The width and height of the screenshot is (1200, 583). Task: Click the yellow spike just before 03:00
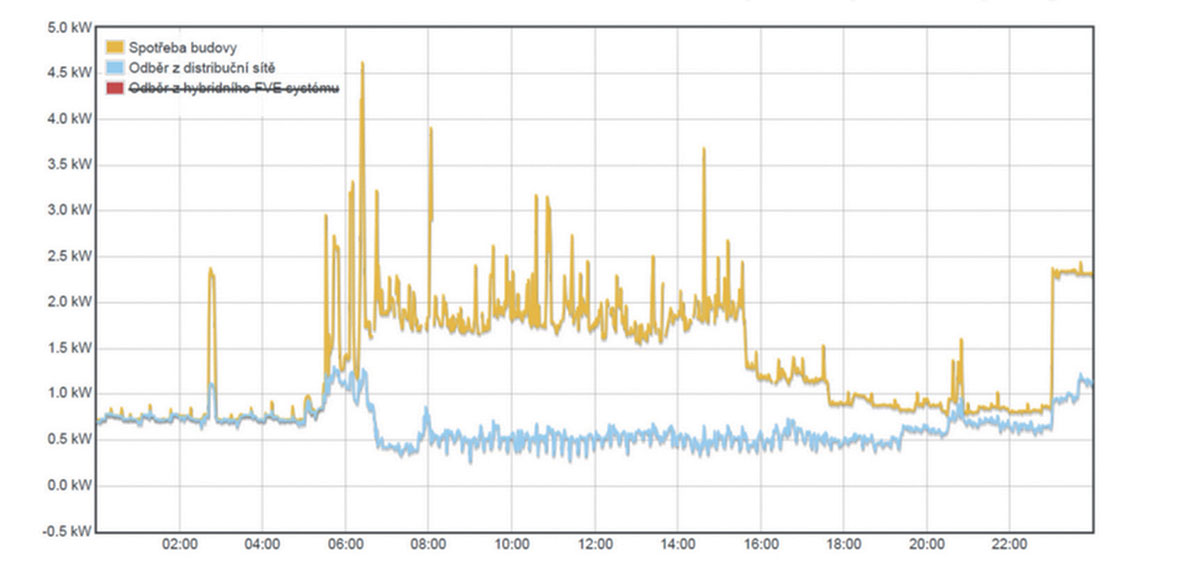211,270
